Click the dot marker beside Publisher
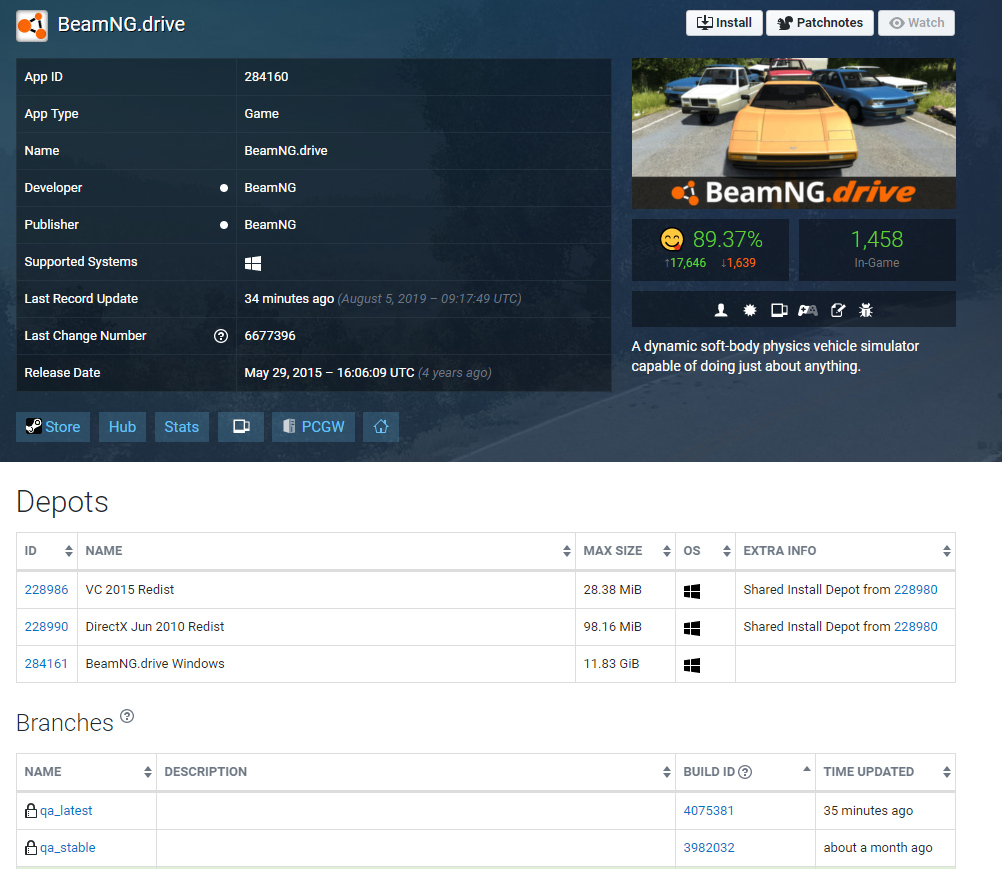Screen dimensions: 1002x869 (224, 225)
